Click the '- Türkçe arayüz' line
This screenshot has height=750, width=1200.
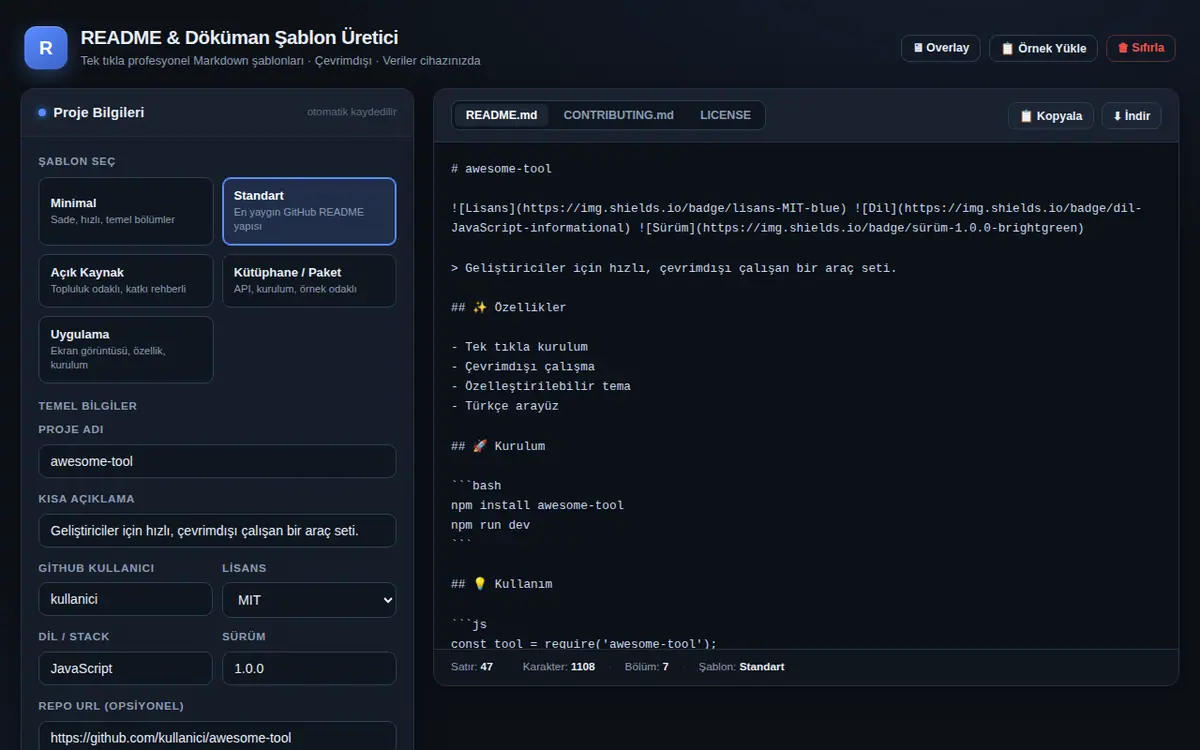505,406
